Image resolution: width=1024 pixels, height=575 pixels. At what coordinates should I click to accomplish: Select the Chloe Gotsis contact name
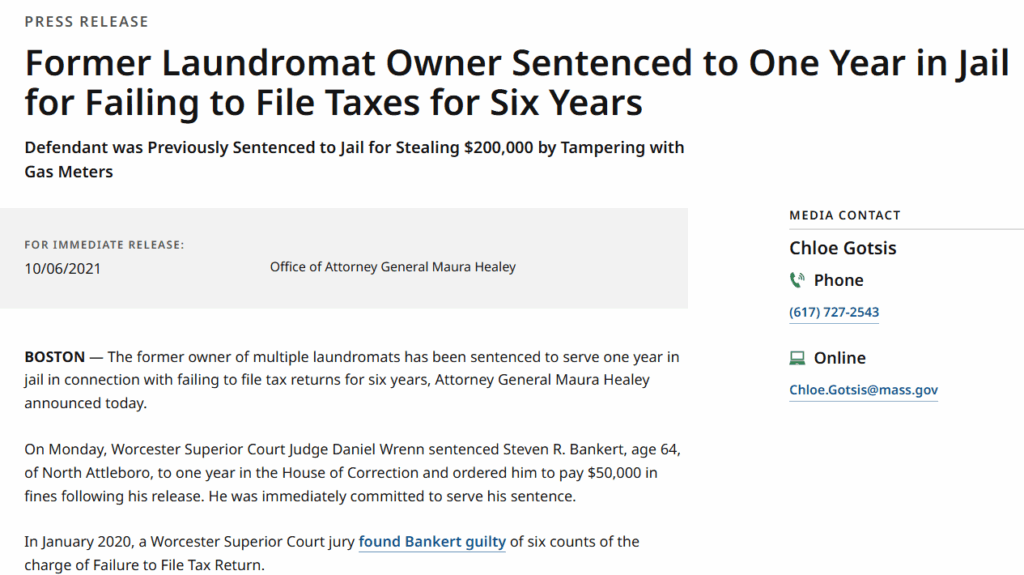[842, 248]
